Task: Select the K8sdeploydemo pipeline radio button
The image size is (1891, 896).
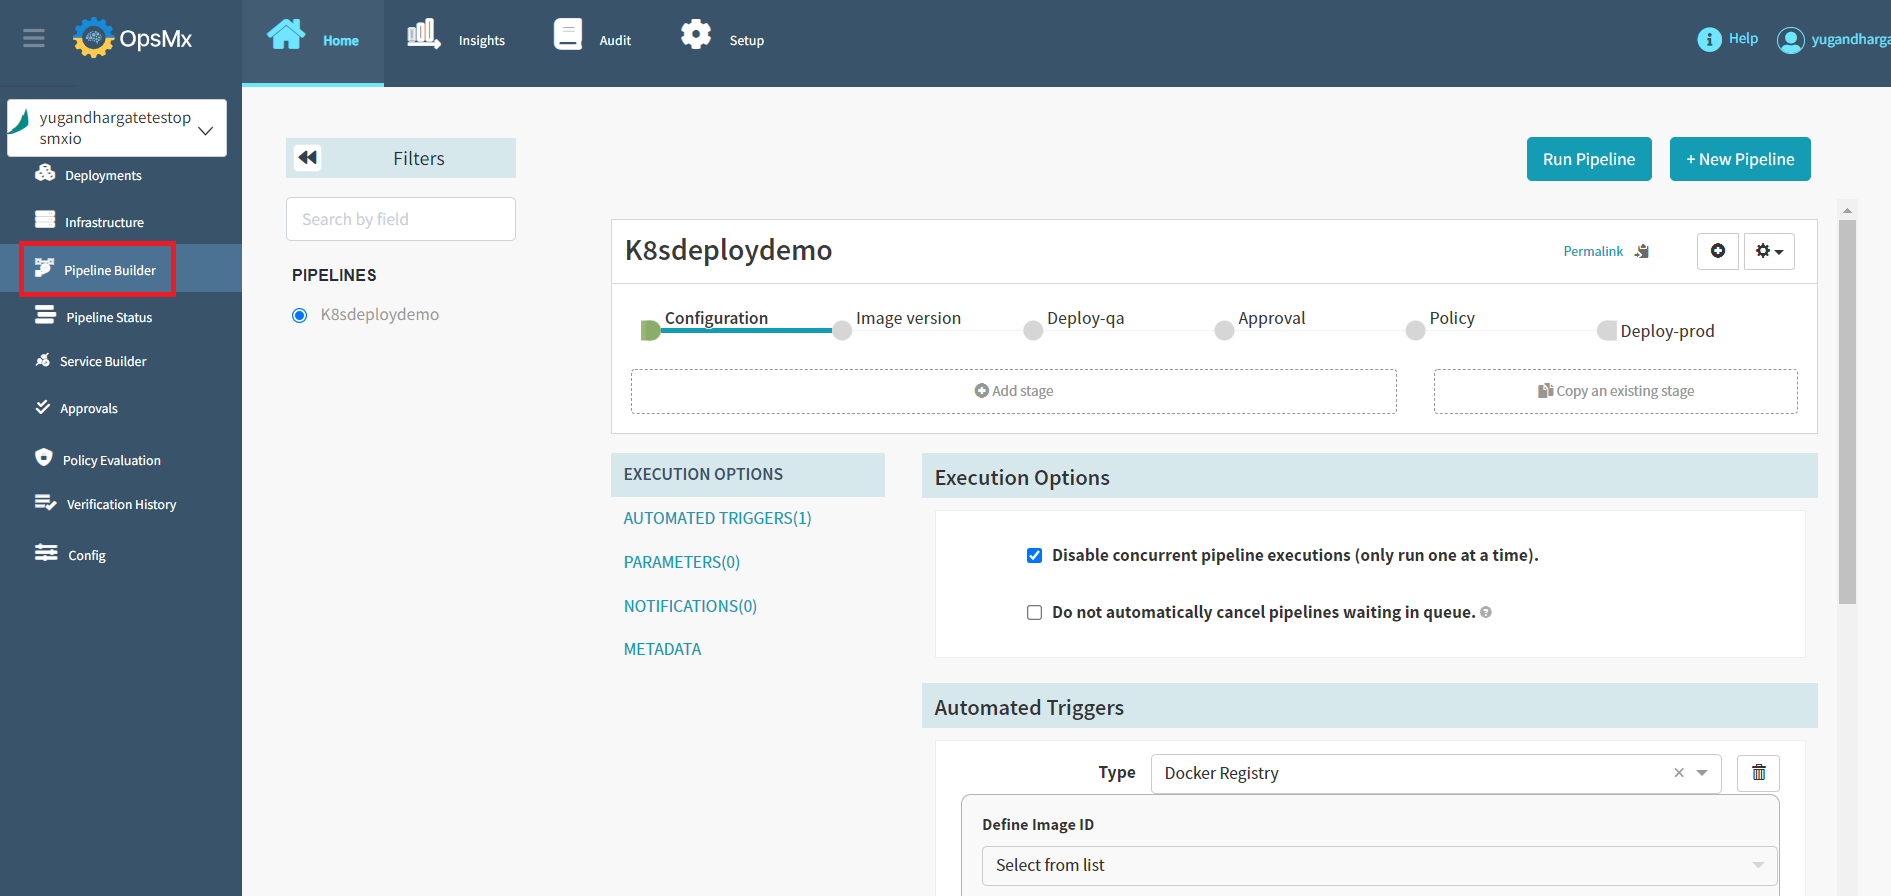Action: coord(299,315)
